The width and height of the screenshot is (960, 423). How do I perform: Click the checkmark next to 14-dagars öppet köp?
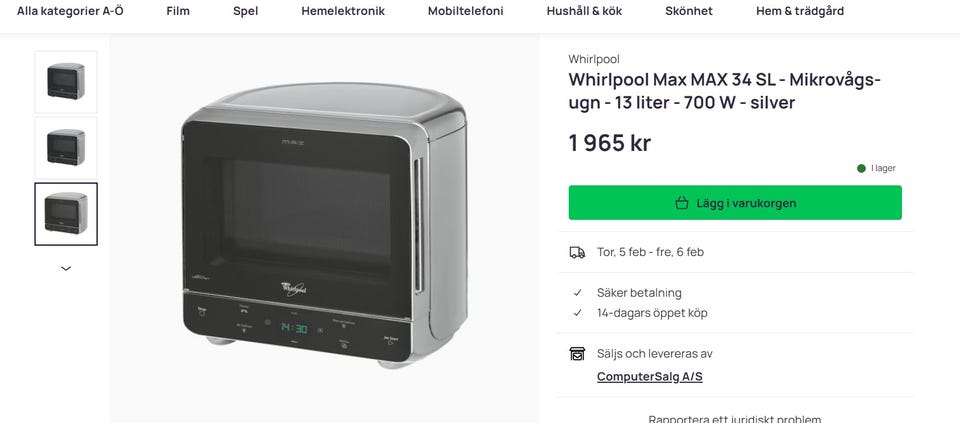[577, 313]
